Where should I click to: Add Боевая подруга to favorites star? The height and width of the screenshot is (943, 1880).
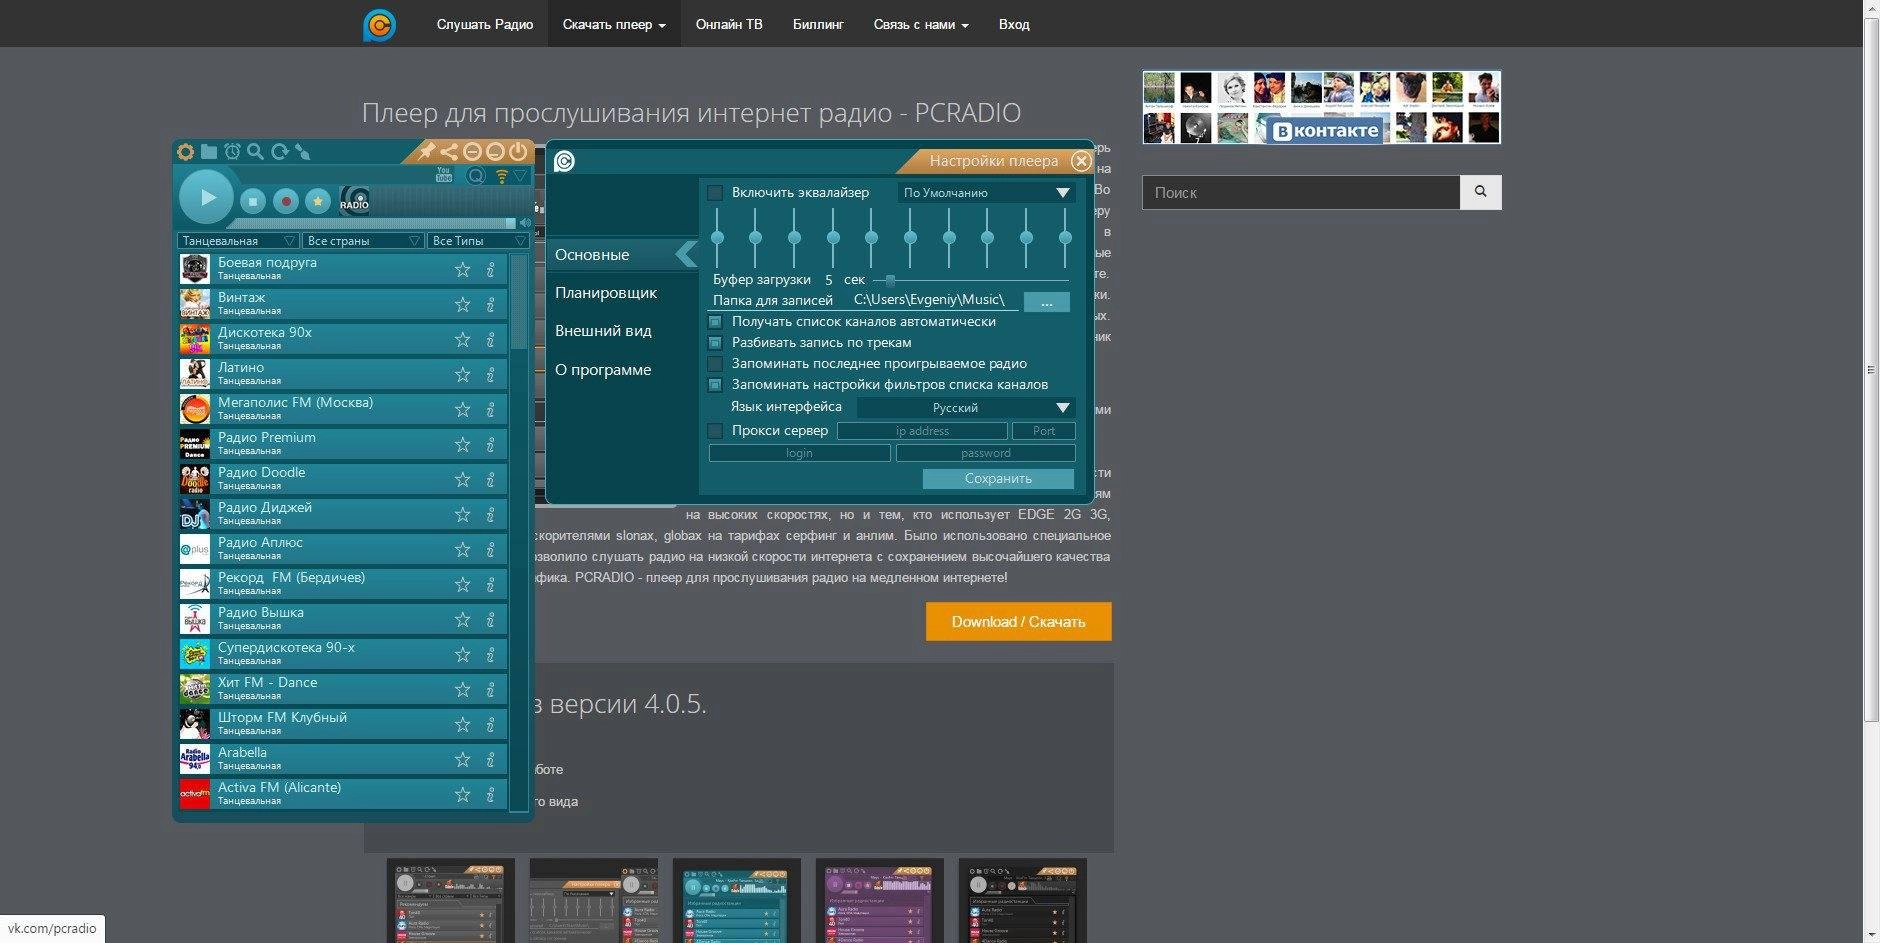(x=462, y=269)
